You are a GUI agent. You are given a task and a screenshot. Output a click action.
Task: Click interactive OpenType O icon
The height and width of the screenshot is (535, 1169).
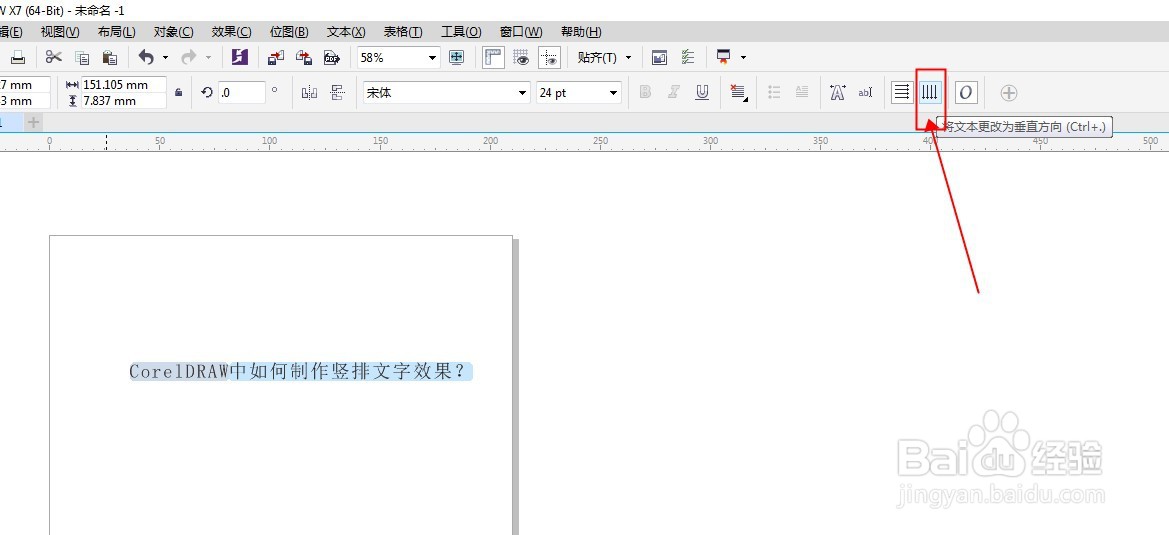966,92
